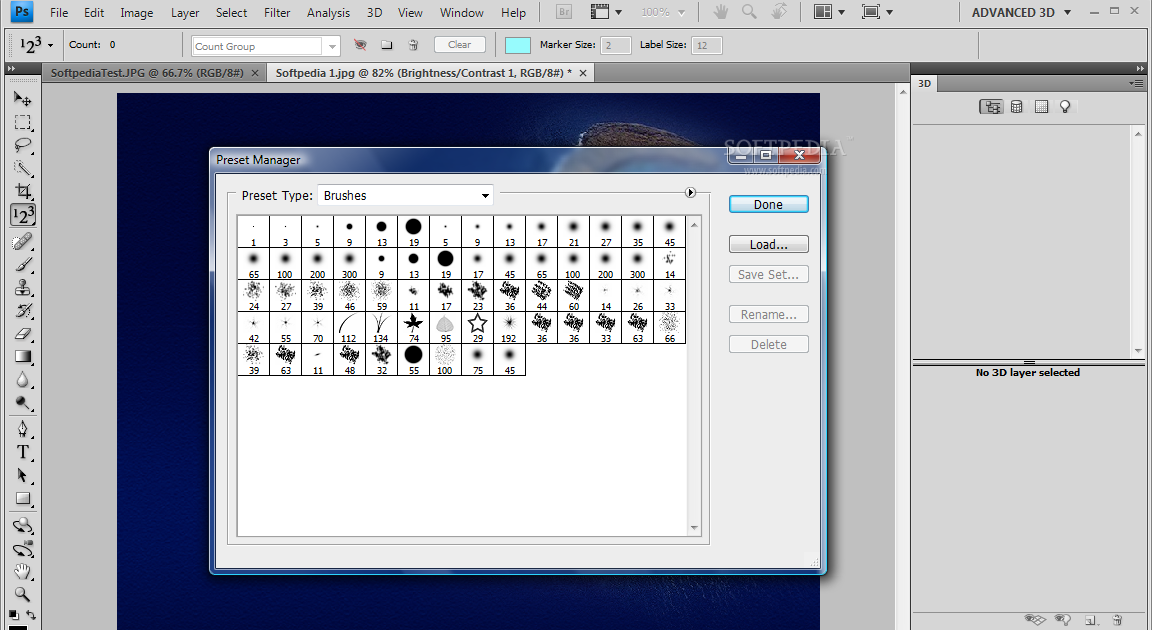Select the Magic Wand tool

23,168
